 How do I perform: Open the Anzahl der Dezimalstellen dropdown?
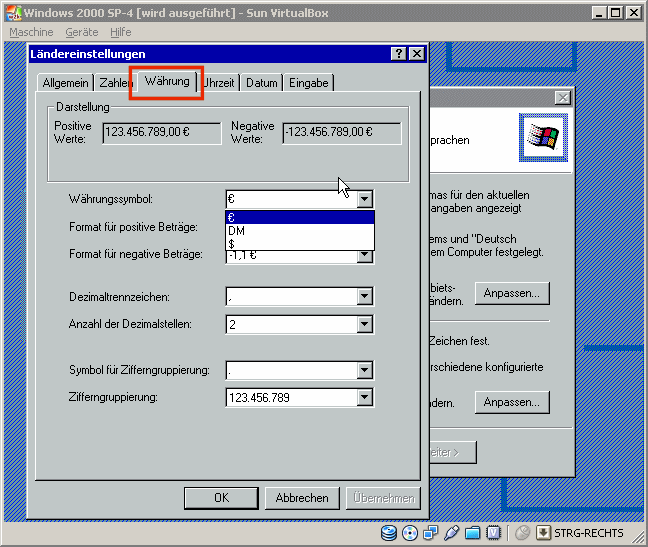click(x=365, y=325)
